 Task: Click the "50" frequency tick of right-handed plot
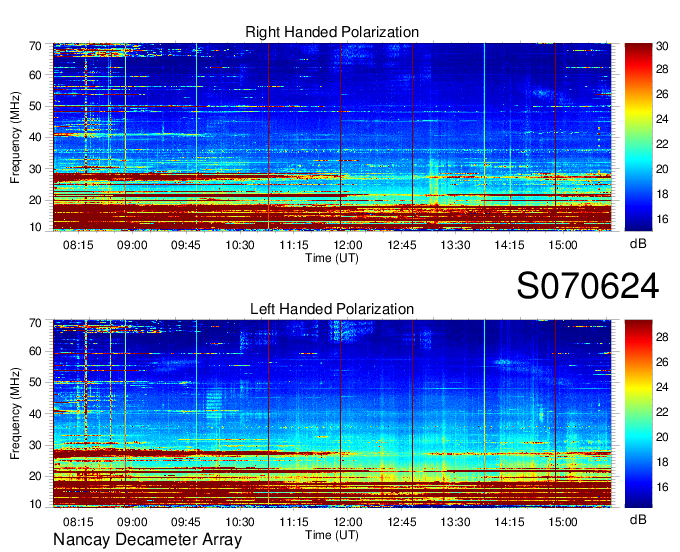pos(35,106)
